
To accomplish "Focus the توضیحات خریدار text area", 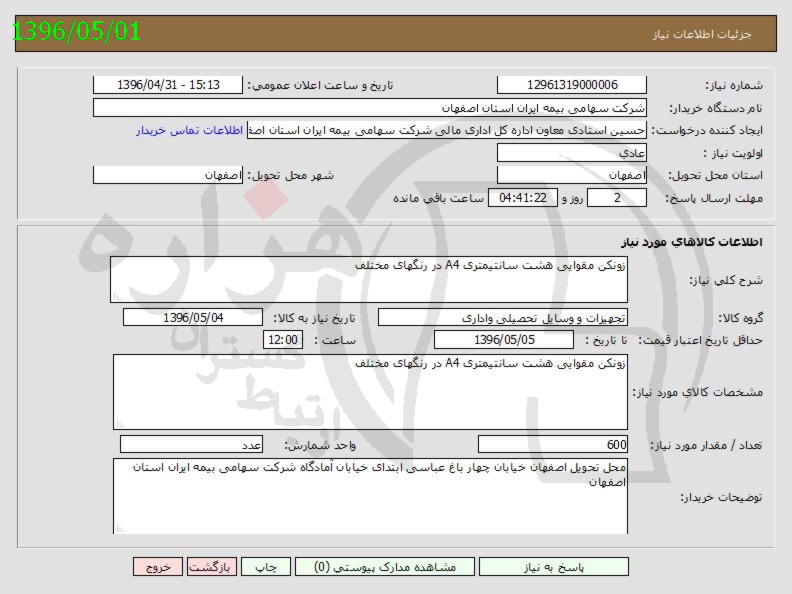I will pyautogui.click(x=370, y=496).
